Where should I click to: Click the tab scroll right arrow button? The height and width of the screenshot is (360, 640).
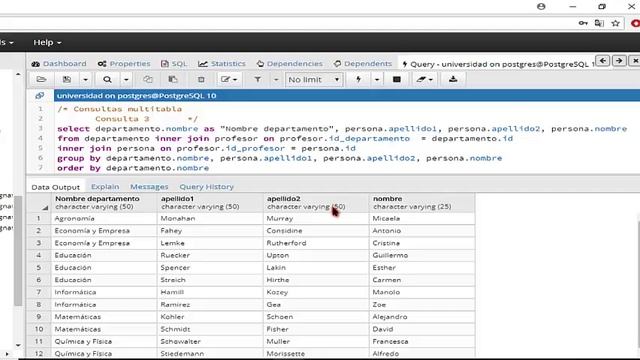tap(619, 61)
